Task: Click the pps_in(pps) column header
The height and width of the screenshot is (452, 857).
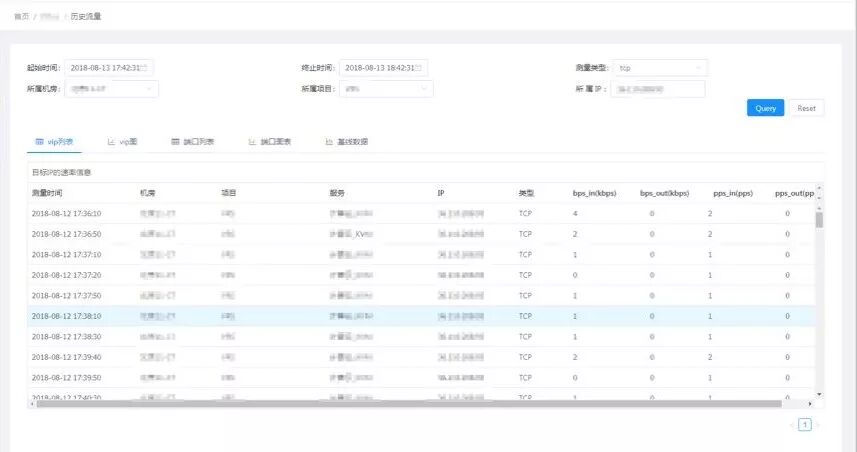Action: tap(733, 193)
